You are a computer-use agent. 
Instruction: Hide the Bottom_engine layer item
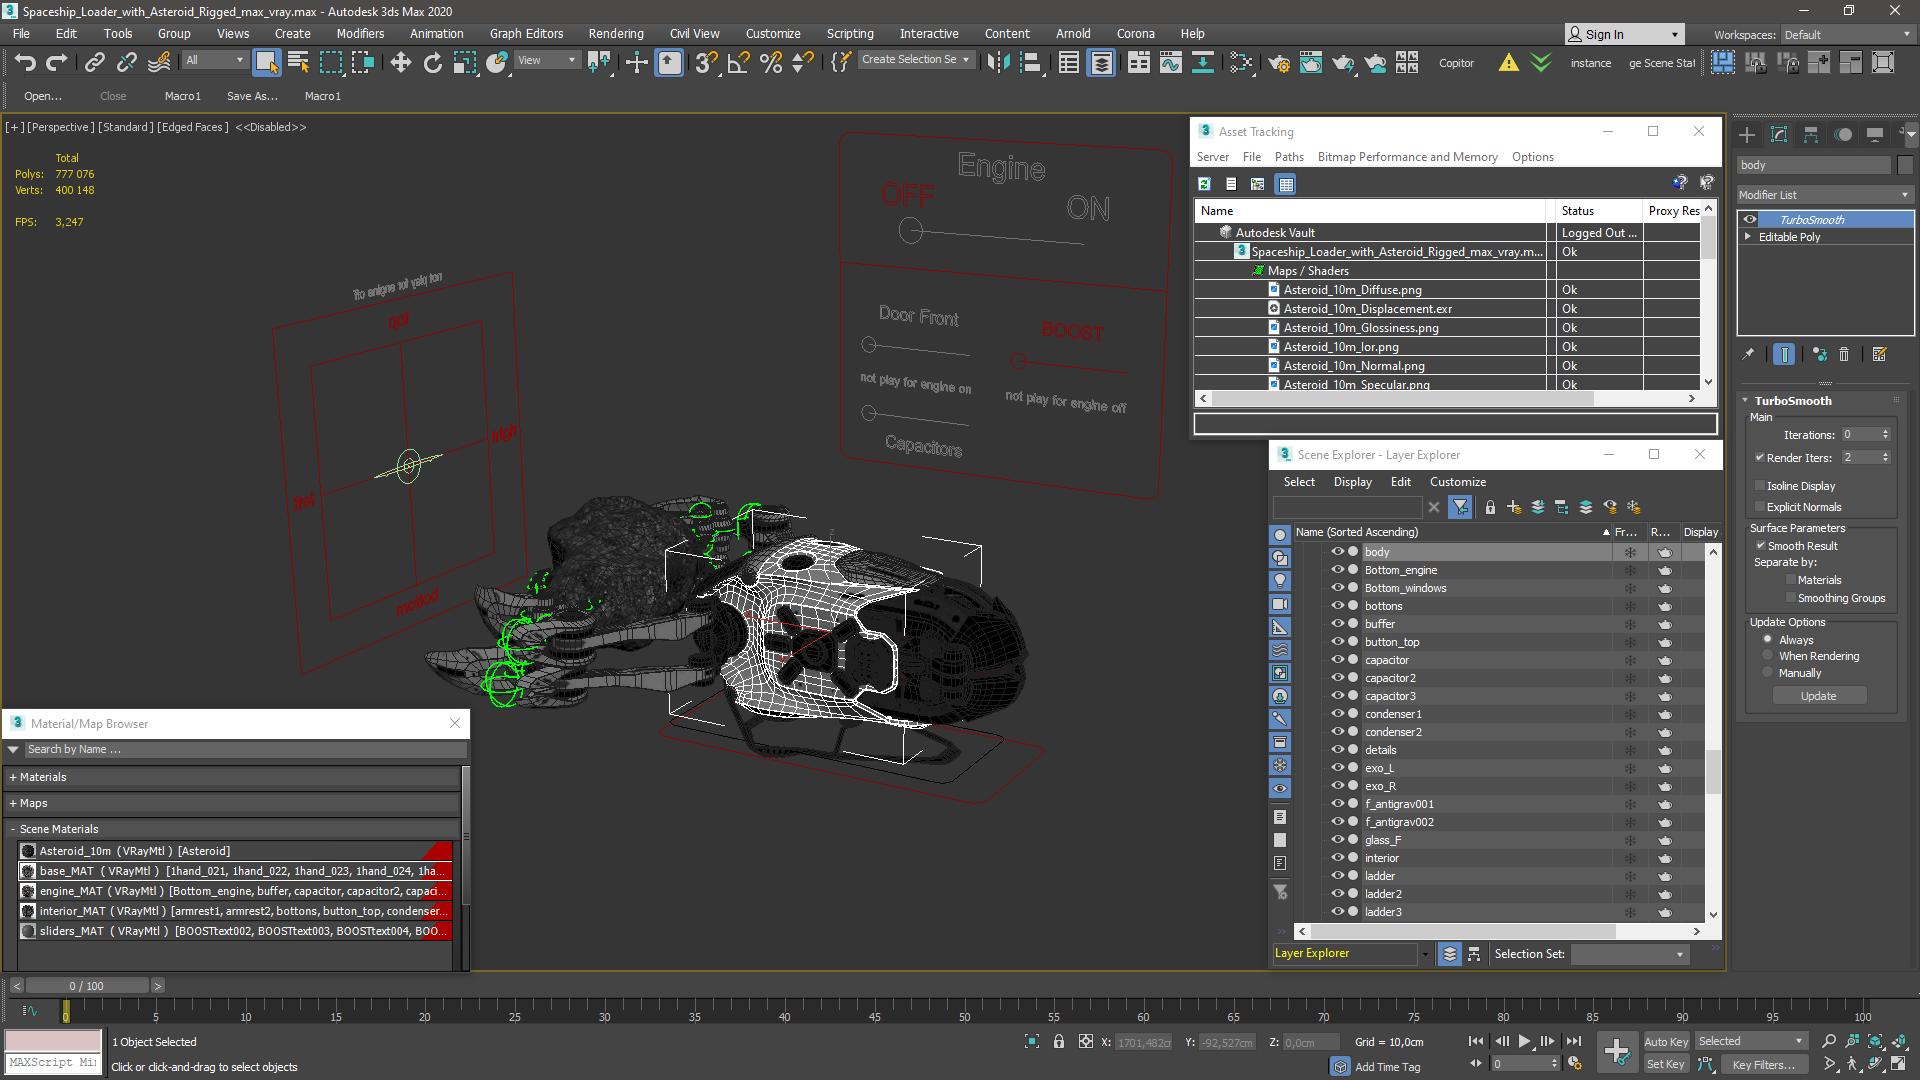pyautogui.click(x=1336, y=570)
